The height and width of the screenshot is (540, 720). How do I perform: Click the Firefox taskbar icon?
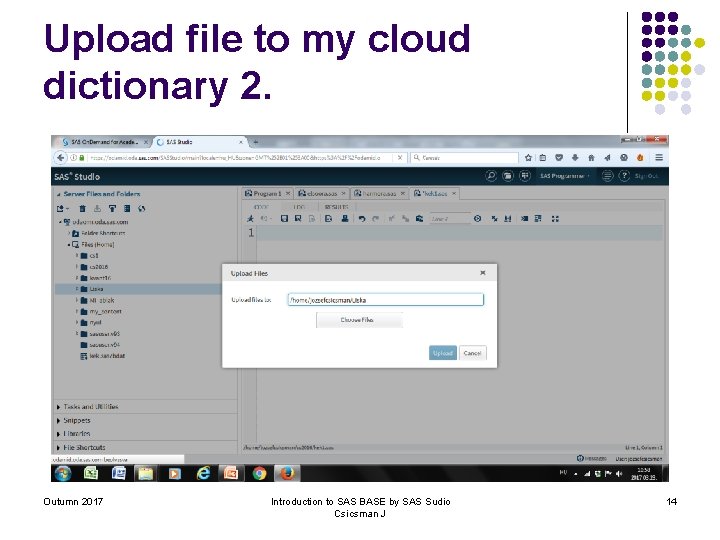pyautogui.click(x=287, y=473)
